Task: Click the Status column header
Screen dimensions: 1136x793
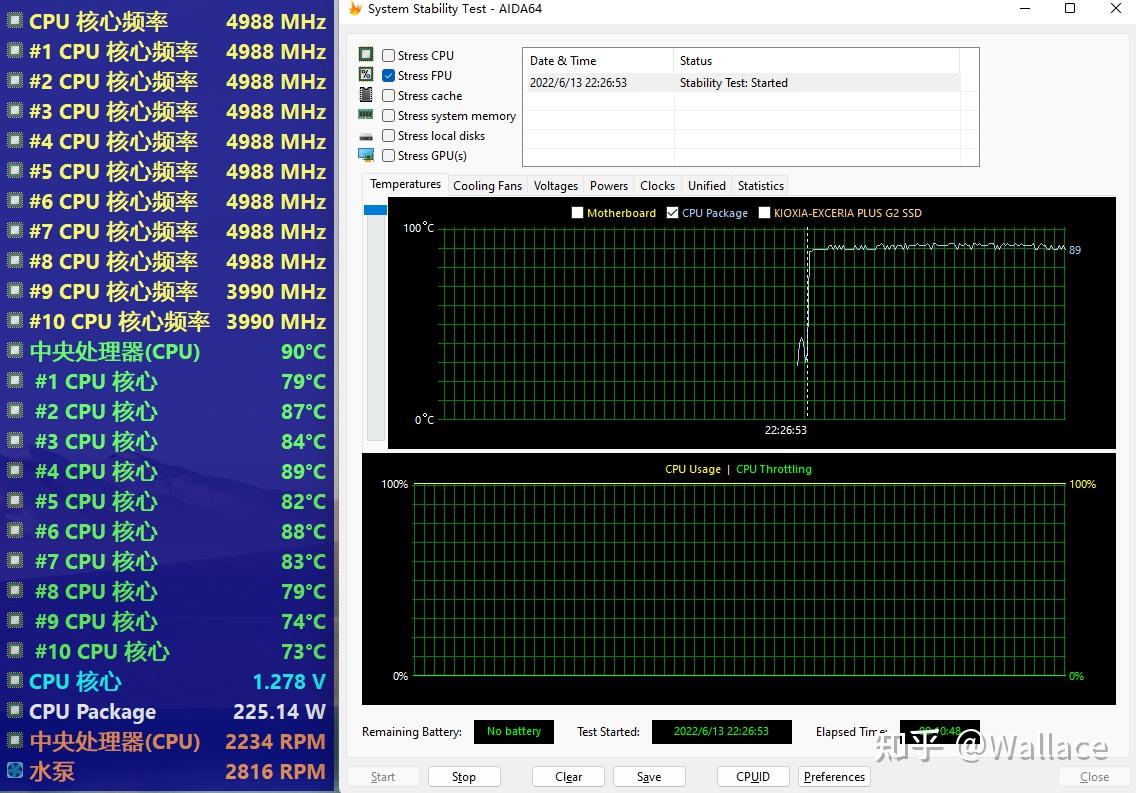Action: [x=816, y=61]
